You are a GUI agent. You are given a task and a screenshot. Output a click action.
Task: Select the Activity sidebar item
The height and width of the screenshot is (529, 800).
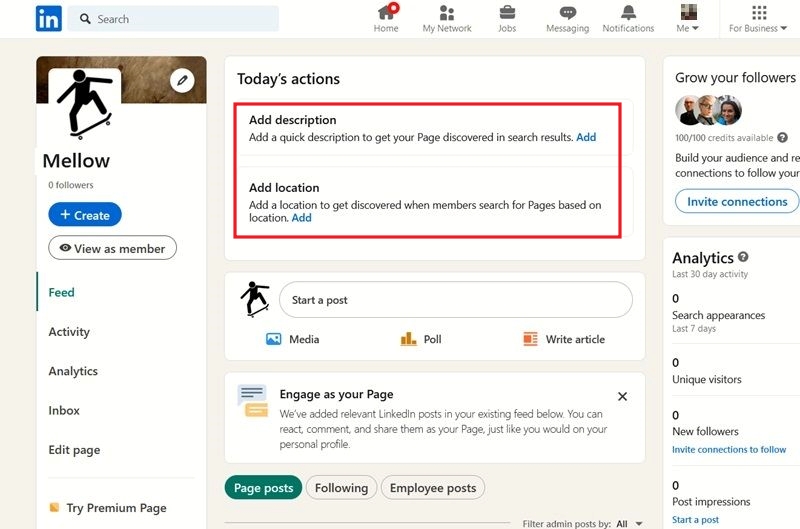coord(69,332)
